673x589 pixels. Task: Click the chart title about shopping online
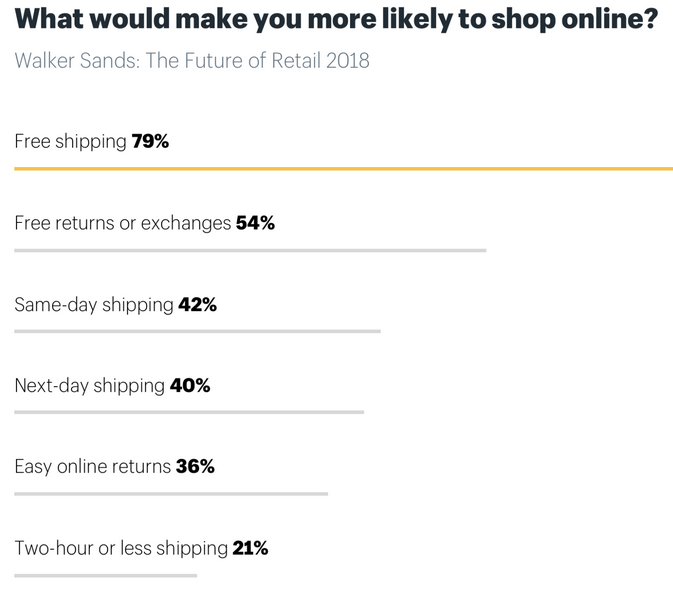[x=336, y=19]
